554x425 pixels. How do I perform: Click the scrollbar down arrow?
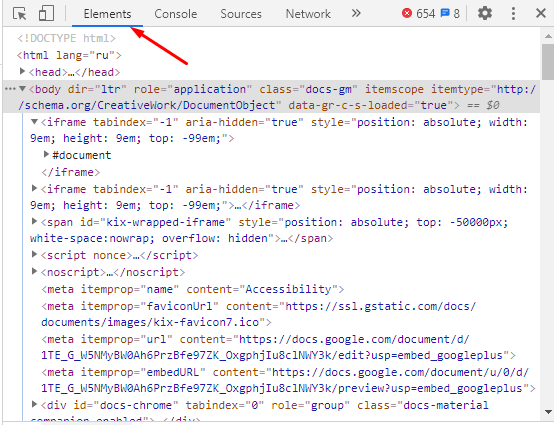click(548, 412)
